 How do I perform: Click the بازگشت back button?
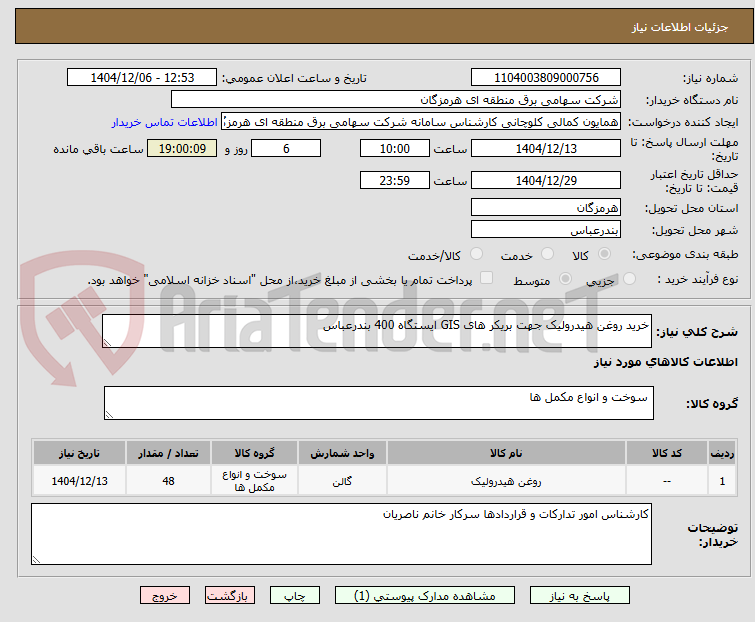click(x=229, y=596)
